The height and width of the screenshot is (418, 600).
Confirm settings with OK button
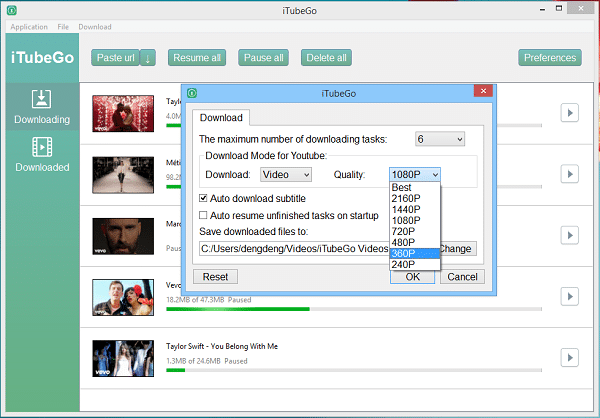pyautogui.click(x=412, y=277)
